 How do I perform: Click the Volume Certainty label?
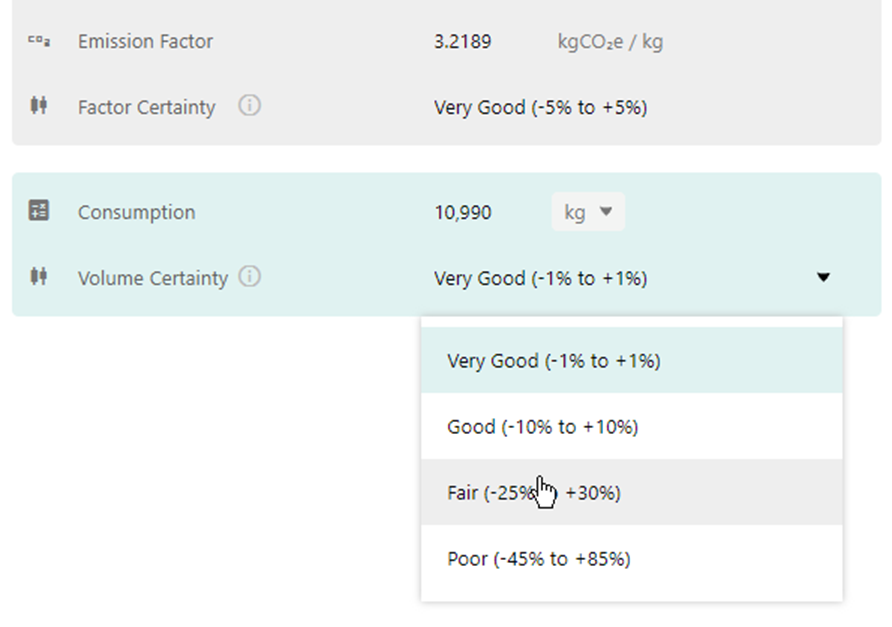tap(153, 278)
